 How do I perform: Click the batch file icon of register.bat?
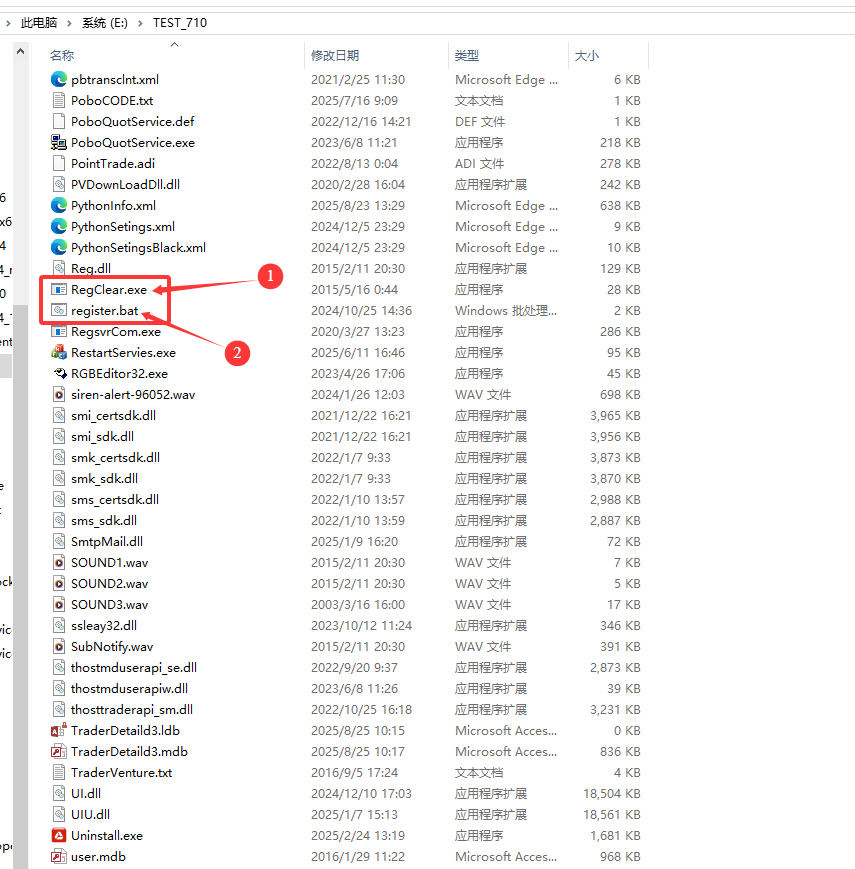click(x=59, y=311)
